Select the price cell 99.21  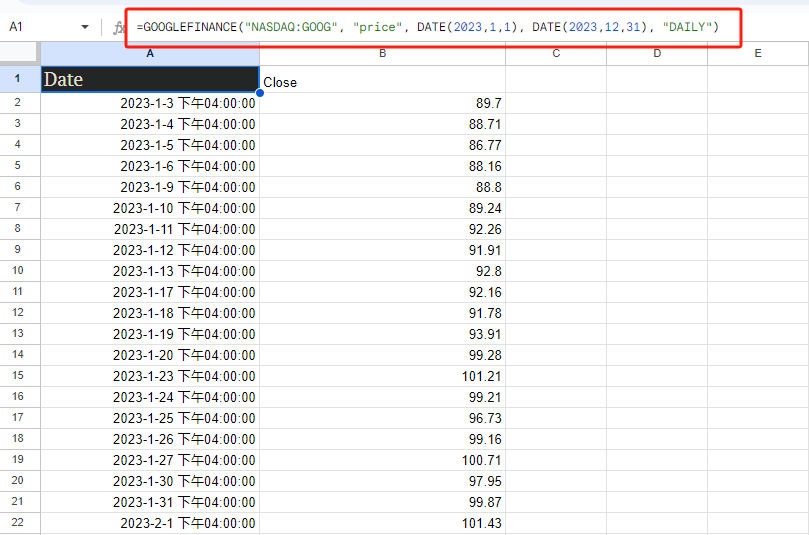click(x=382, y=397)
